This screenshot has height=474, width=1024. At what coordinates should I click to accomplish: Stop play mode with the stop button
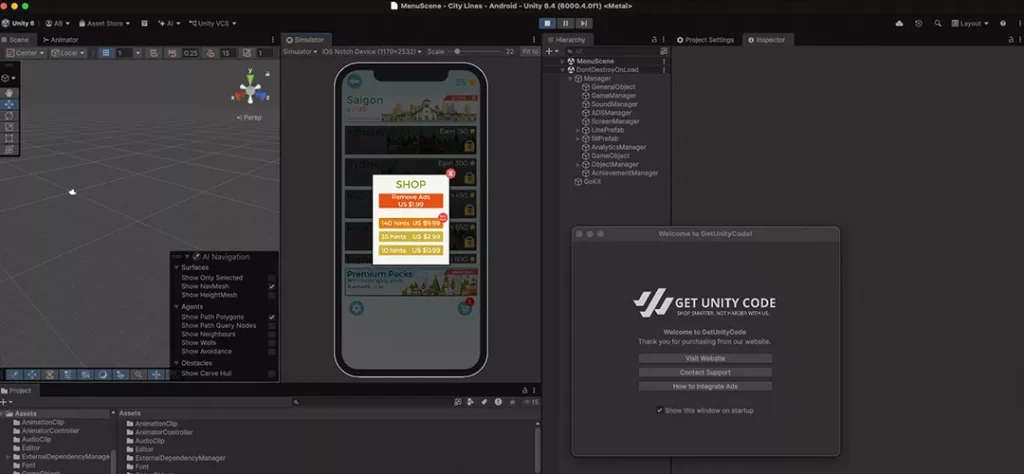547,24
